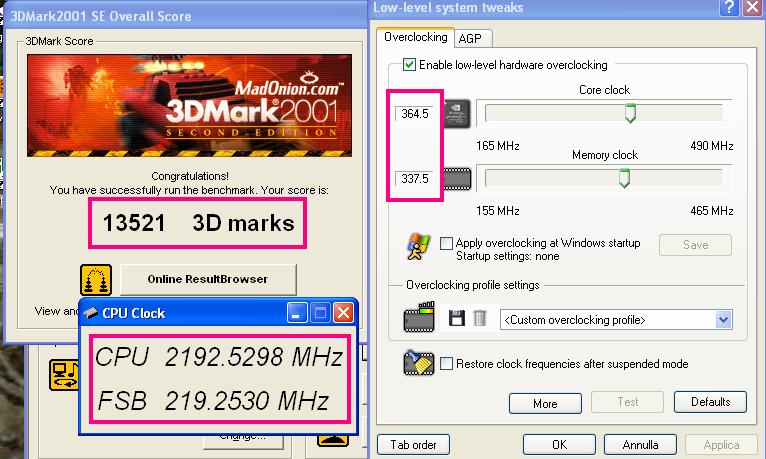Click the Startup settings: none text
The image size is (766, 459).
click(x=508, y=256)
